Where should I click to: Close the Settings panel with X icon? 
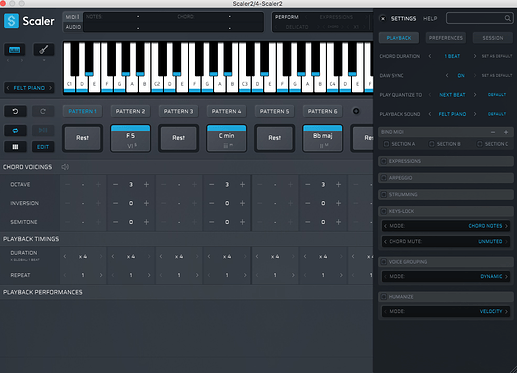(383, 18)
